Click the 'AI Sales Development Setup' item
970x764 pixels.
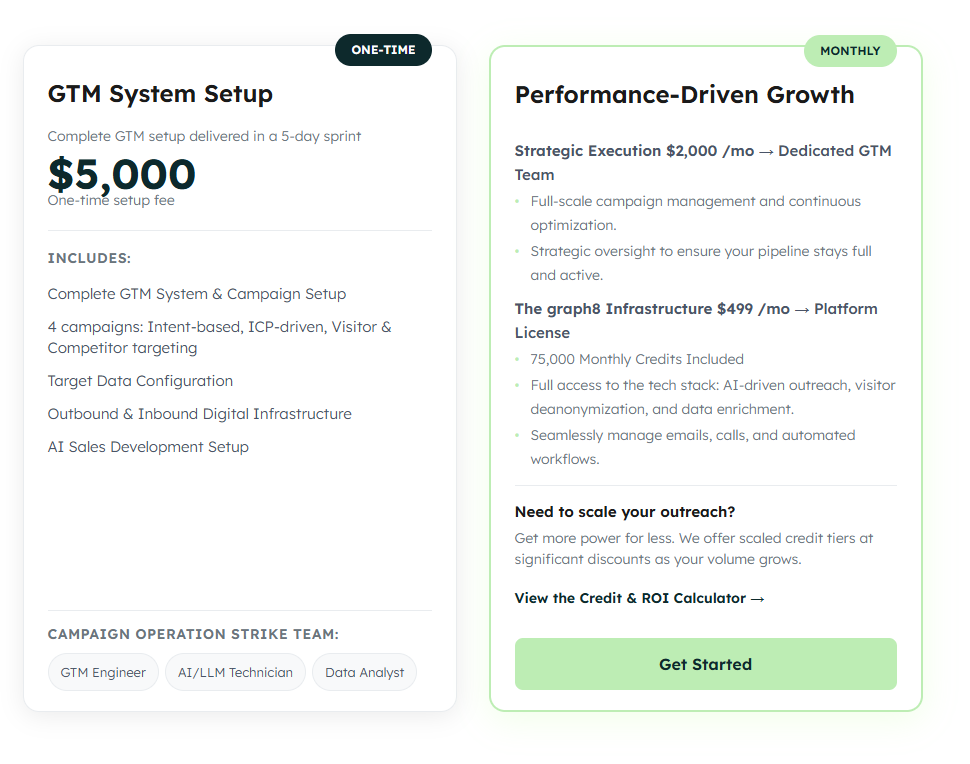click(x=148, y=447)
